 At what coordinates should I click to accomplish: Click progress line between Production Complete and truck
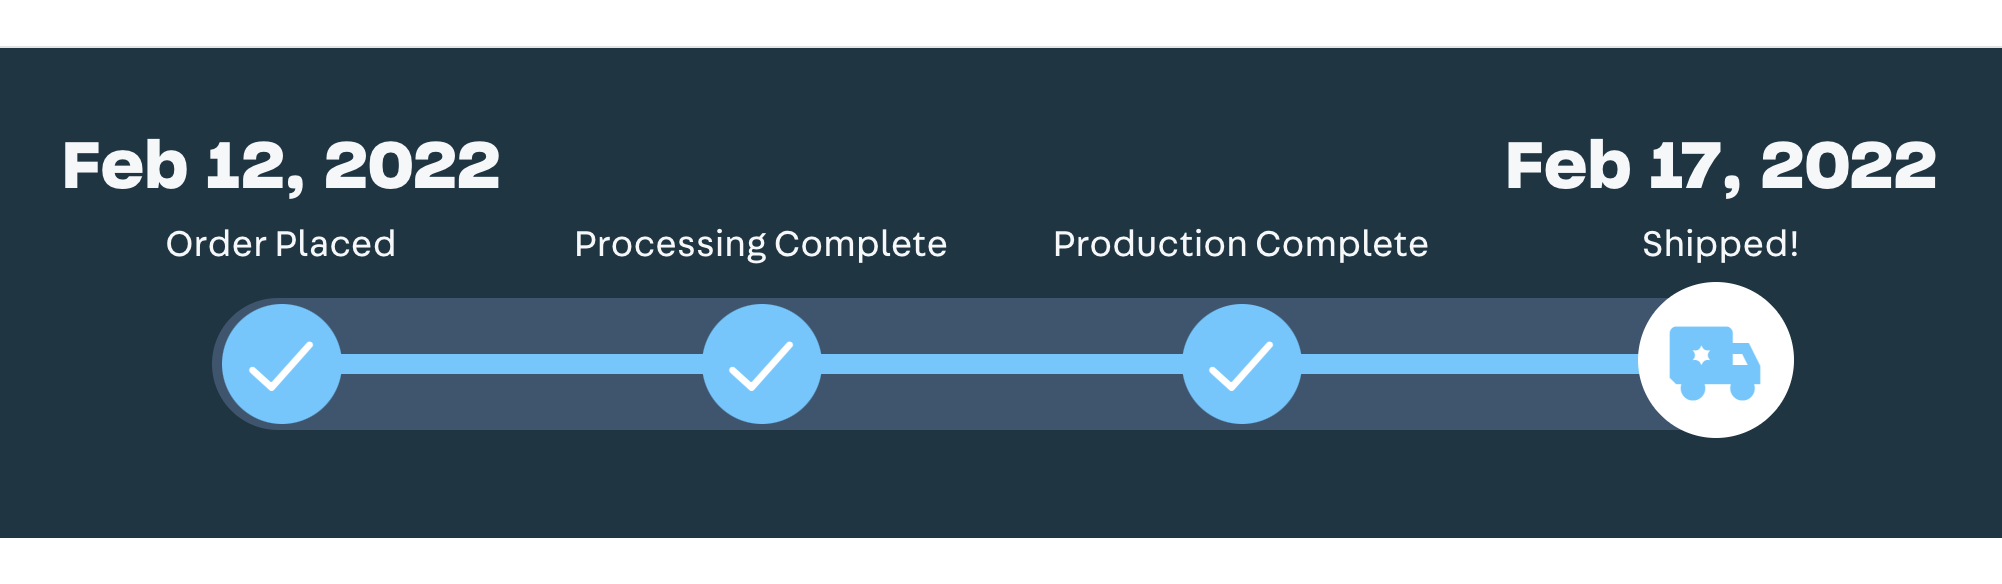point(1470,364)
